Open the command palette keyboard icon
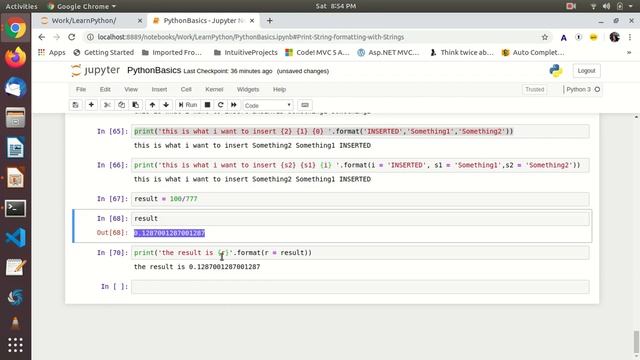This screenshot has height=360, width=640. click(305, 105)
